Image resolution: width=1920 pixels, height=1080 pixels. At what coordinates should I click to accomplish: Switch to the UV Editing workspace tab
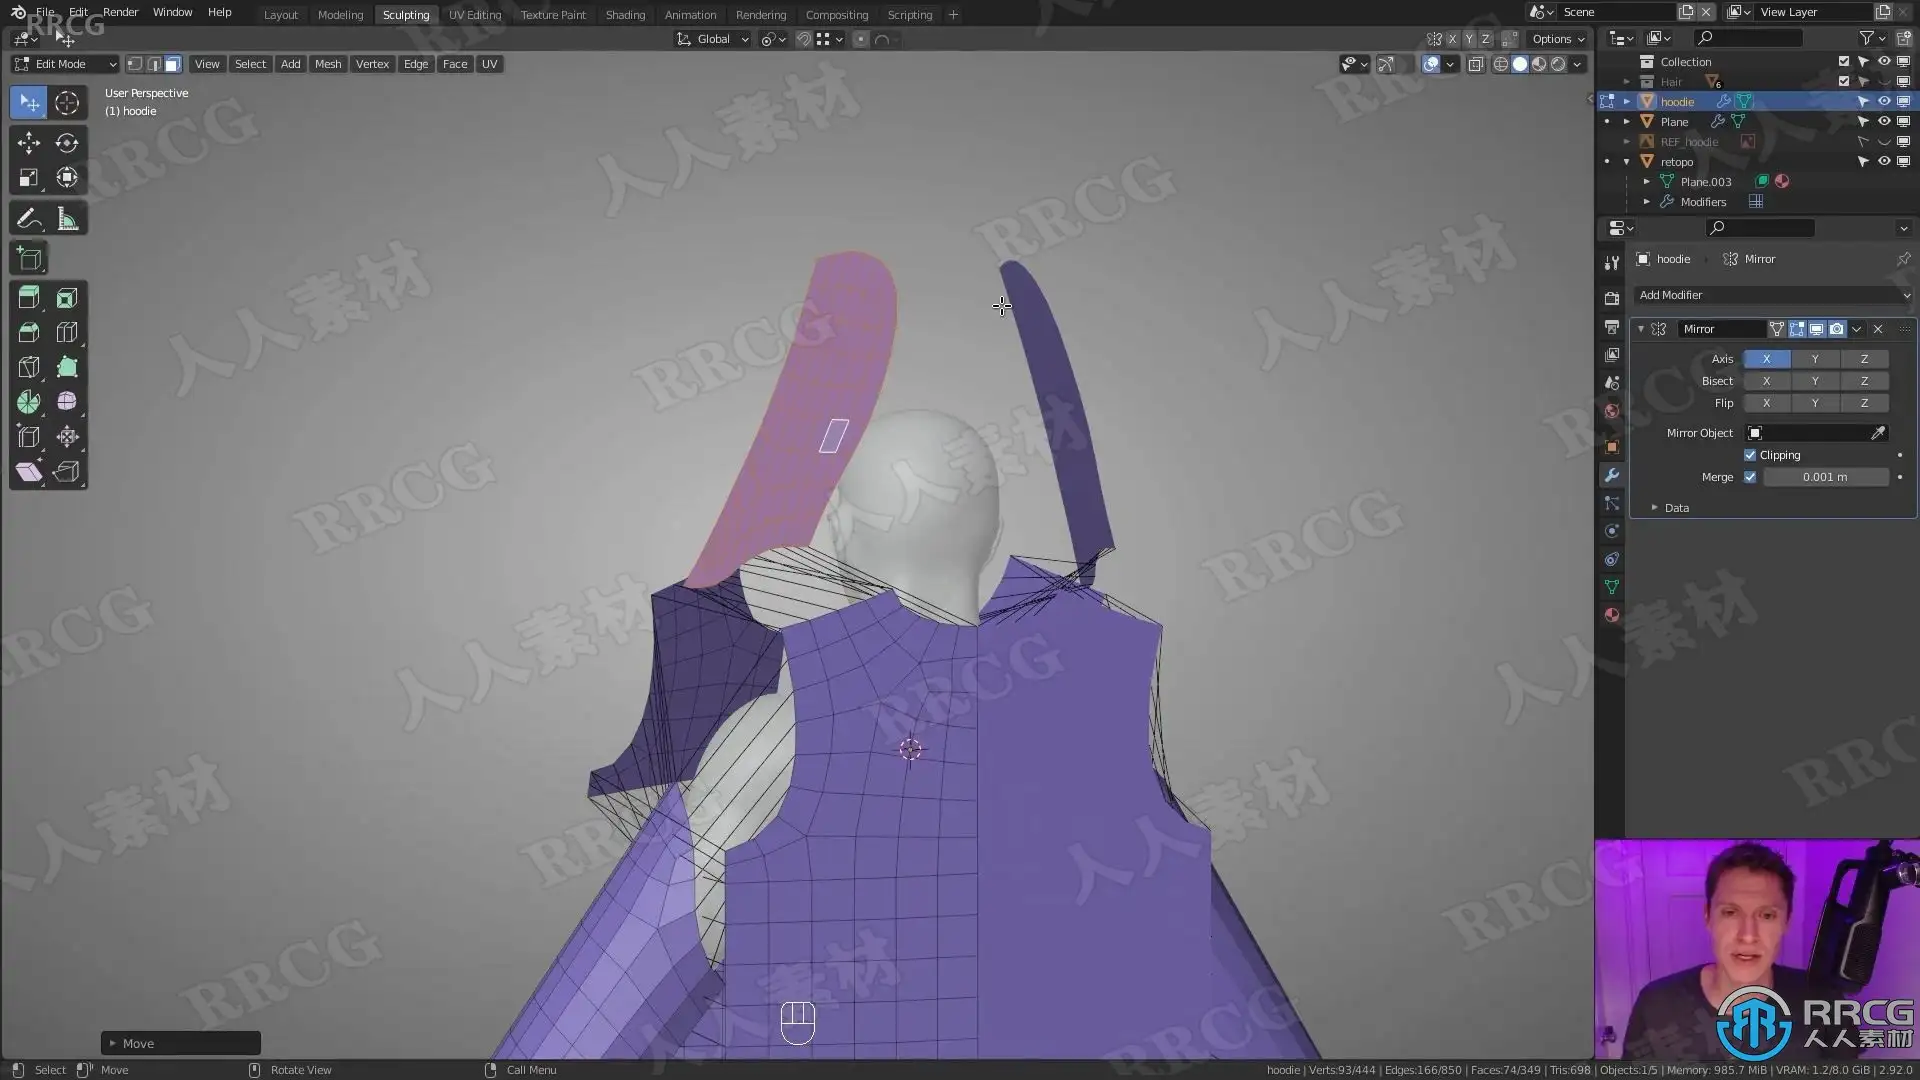coord(475,15)
